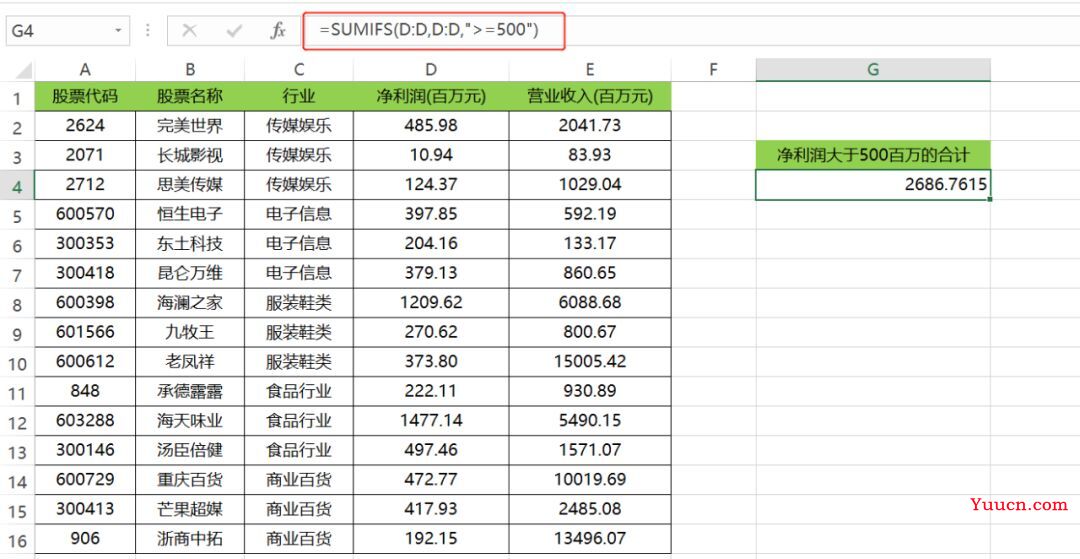1080x559 pixels.
Task: Click the formula bar options dots handle
Action: point(147,31)
